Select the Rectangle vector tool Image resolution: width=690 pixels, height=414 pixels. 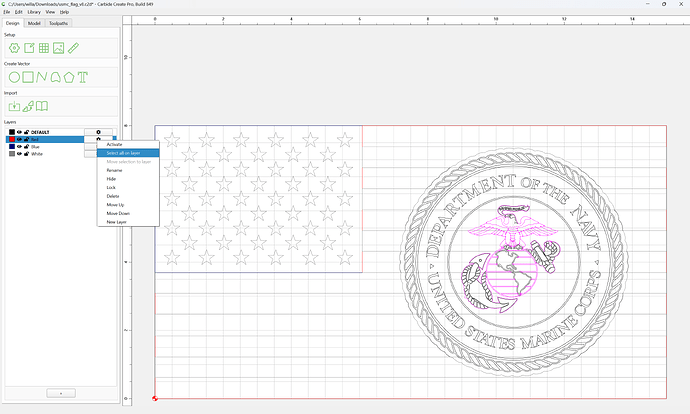pos(28,77)
